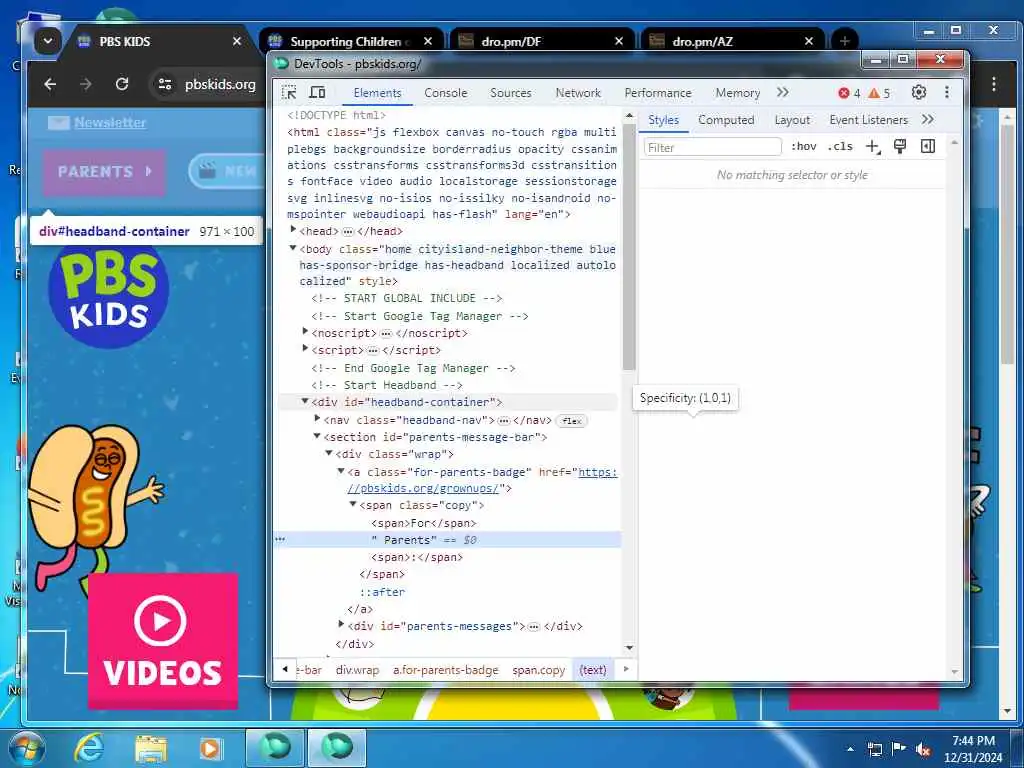Open the VIDEOS tile on PBS Kids page
This screenshot has width=1024, height=768.
[163, 641]
